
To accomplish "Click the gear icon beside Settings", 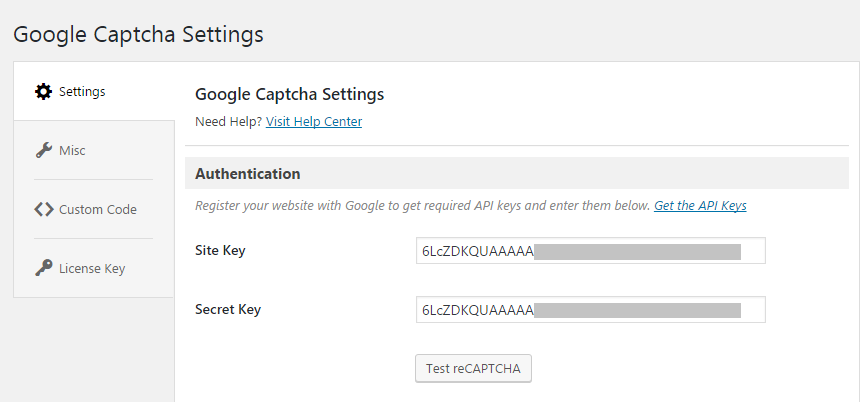I will [43, 92].
